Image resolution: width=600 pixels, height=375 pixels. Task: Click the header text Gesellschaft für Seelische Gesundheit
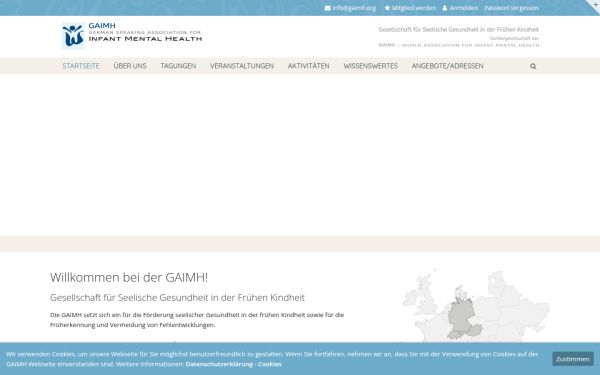458,29
